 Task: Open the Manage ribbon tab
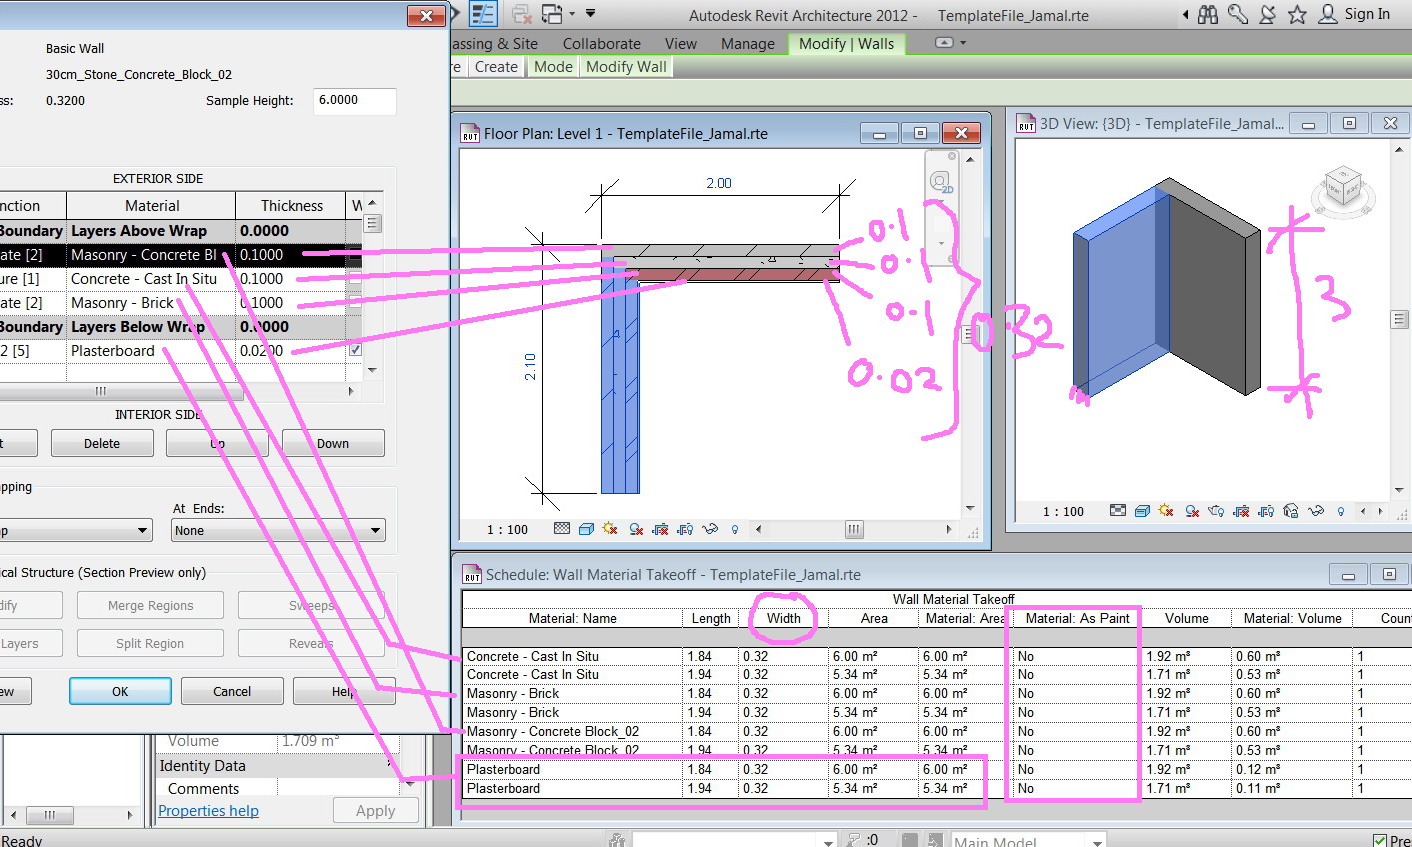click(748, 43)
